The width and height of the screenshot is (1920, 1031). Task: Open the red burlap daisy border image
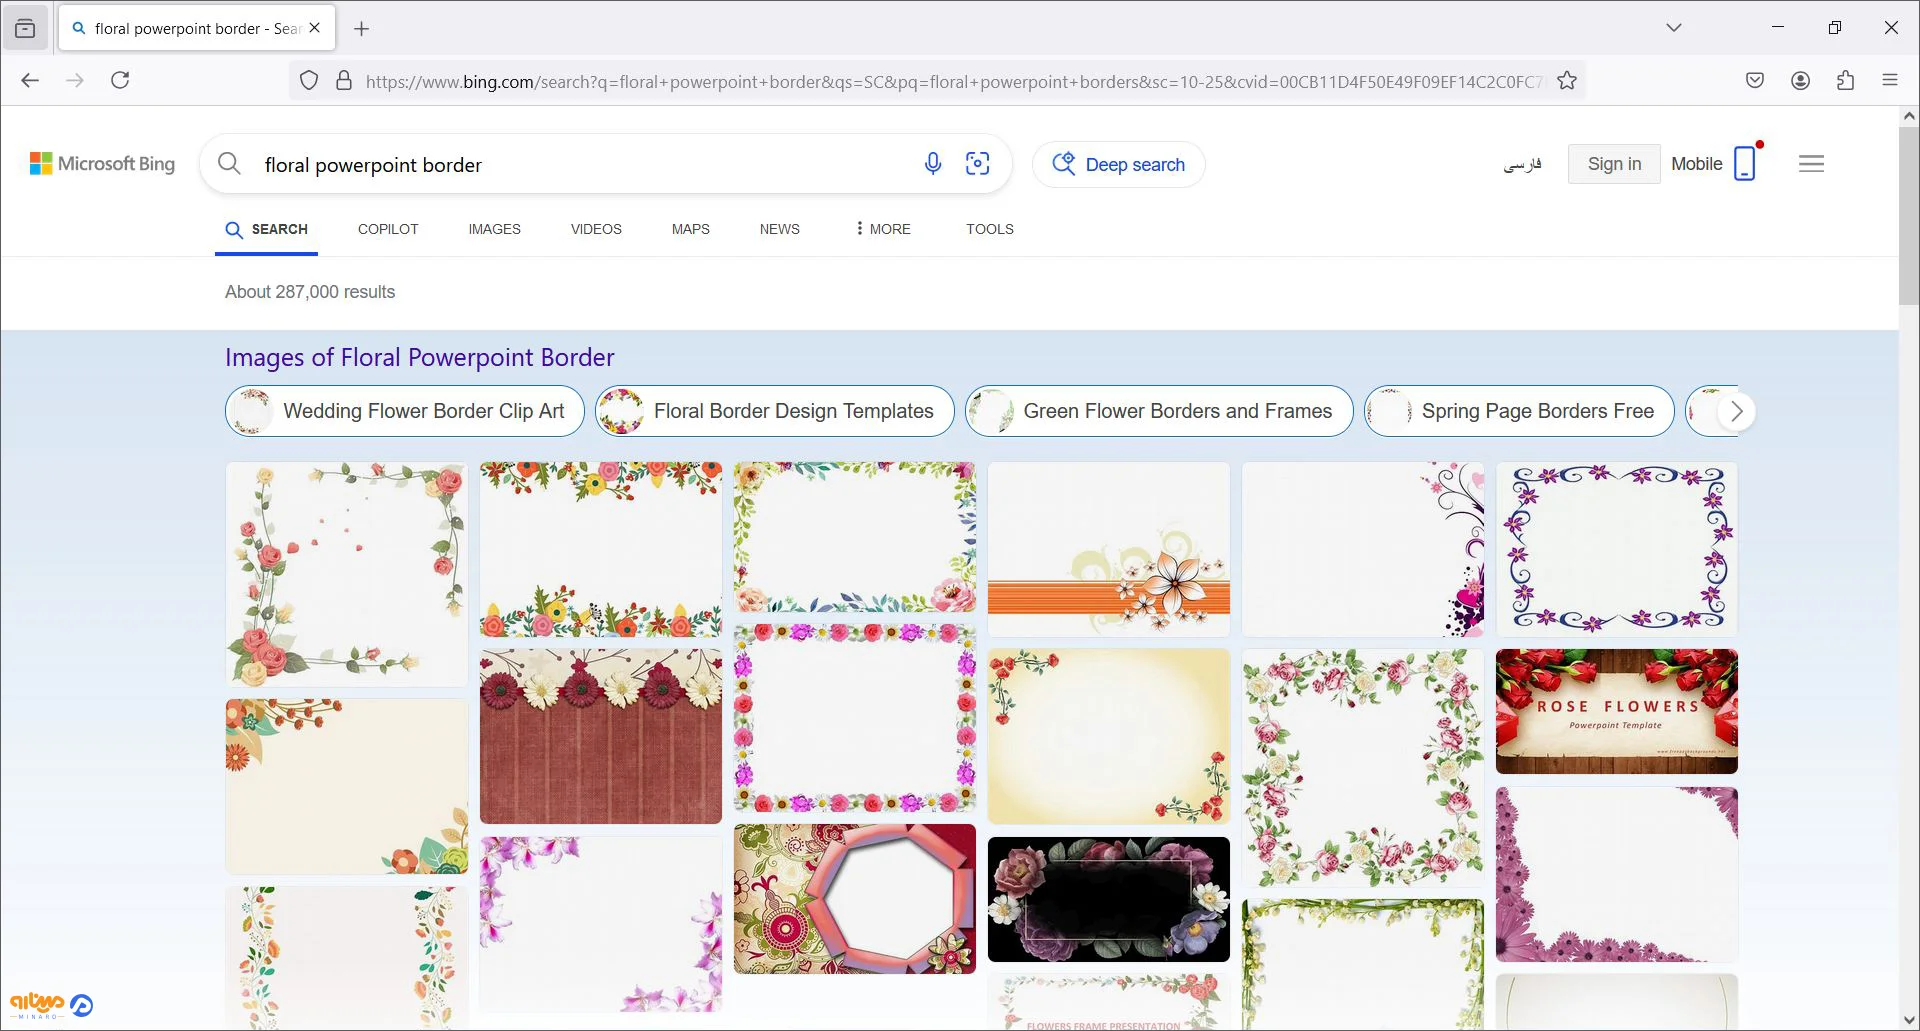601,736
